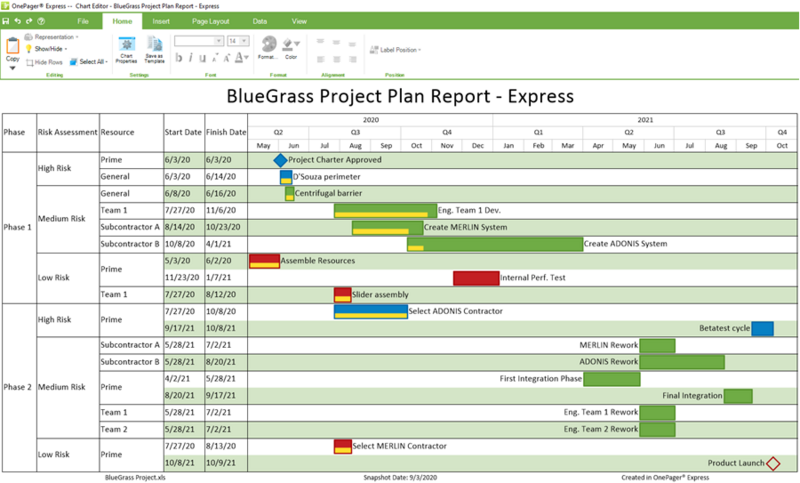This screenshot has height=483, width=800.
Task: Switch to the Data tab
Action: (260, 21)
